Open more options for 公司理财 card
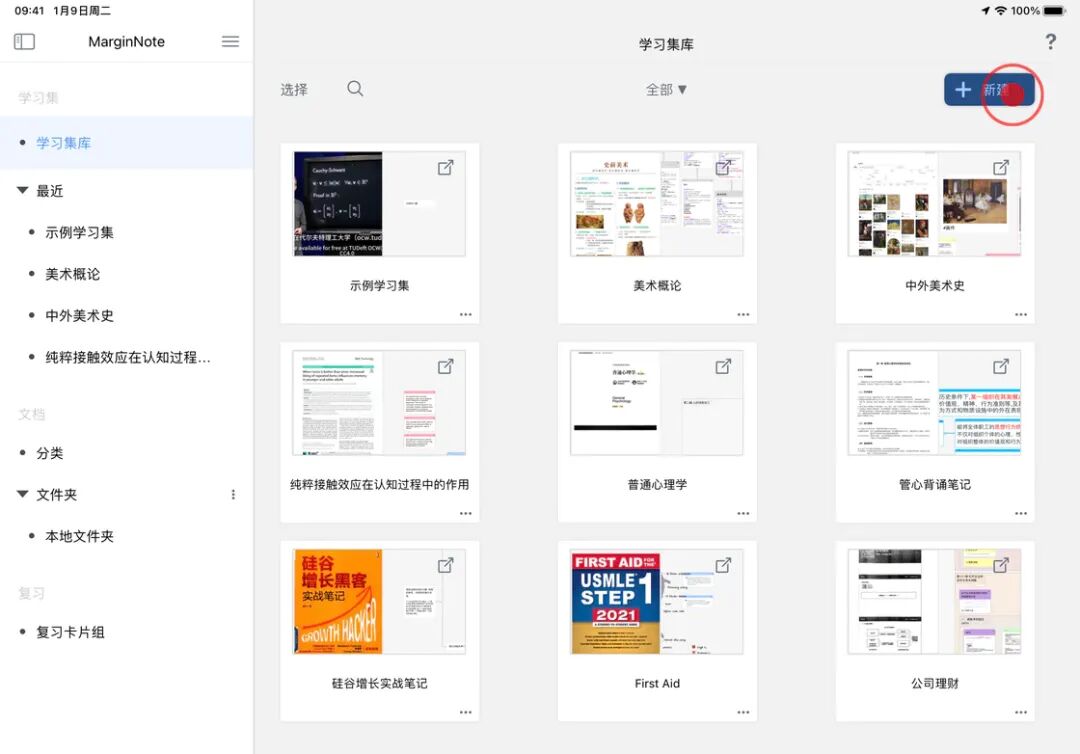Viewport: 1080px width, 754px height. tap(1021, 713)
